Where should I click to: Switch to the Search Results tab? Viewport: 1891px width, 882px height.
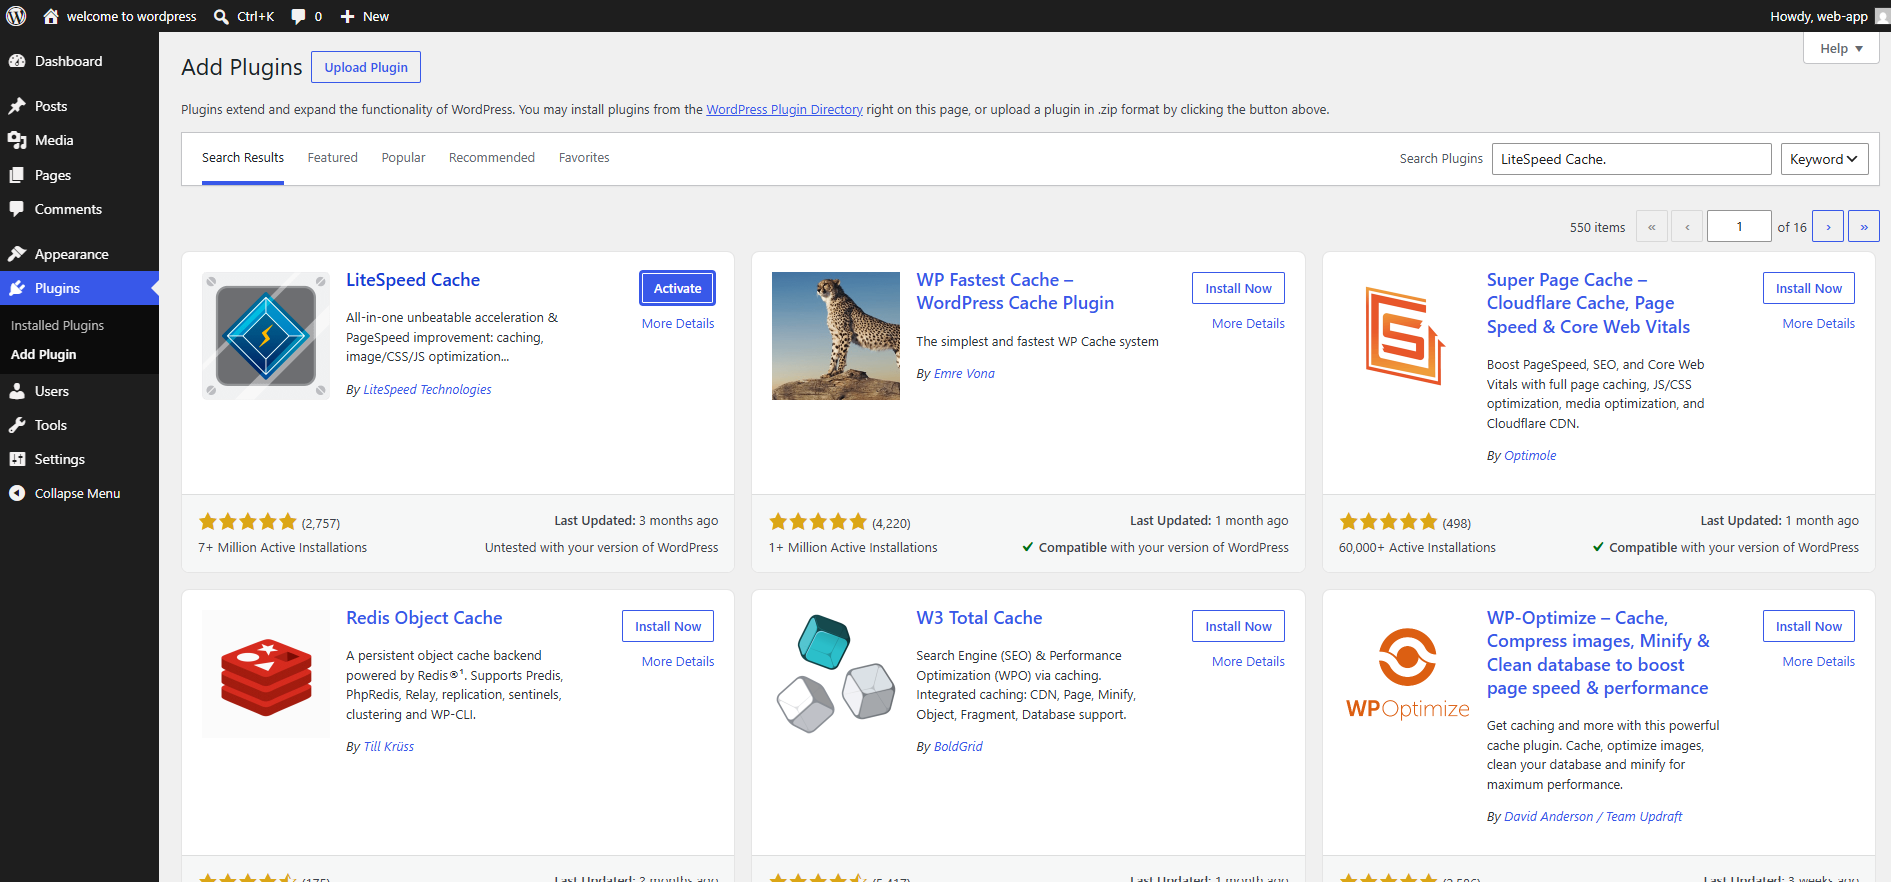click(x=243, y=158)
